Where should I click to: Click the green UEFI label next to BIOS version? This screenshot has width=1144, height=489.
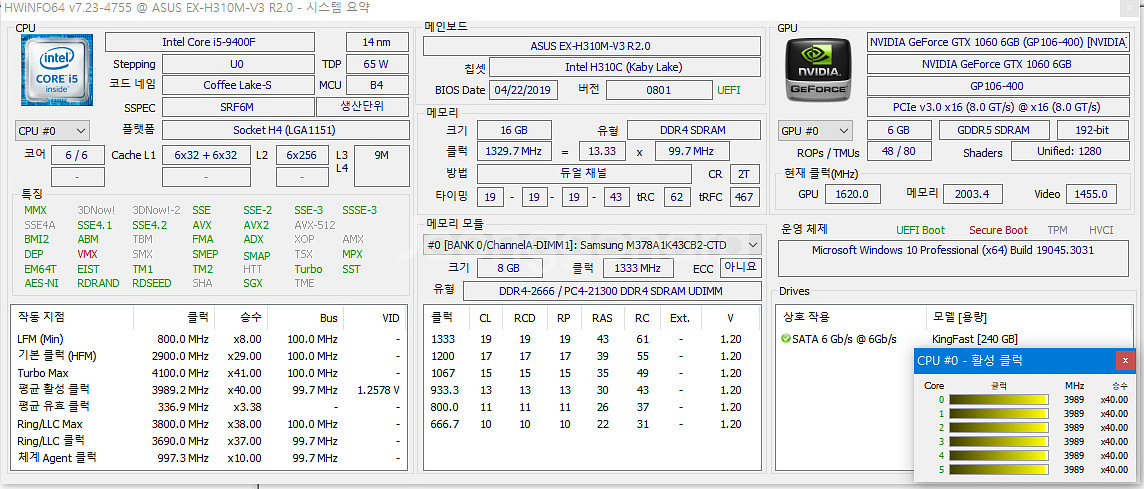[x=728, y=90]
